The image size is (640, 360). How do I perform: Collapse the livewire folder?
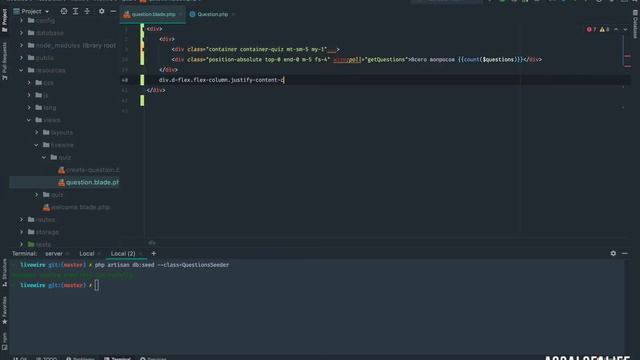(x=37, y=145)
